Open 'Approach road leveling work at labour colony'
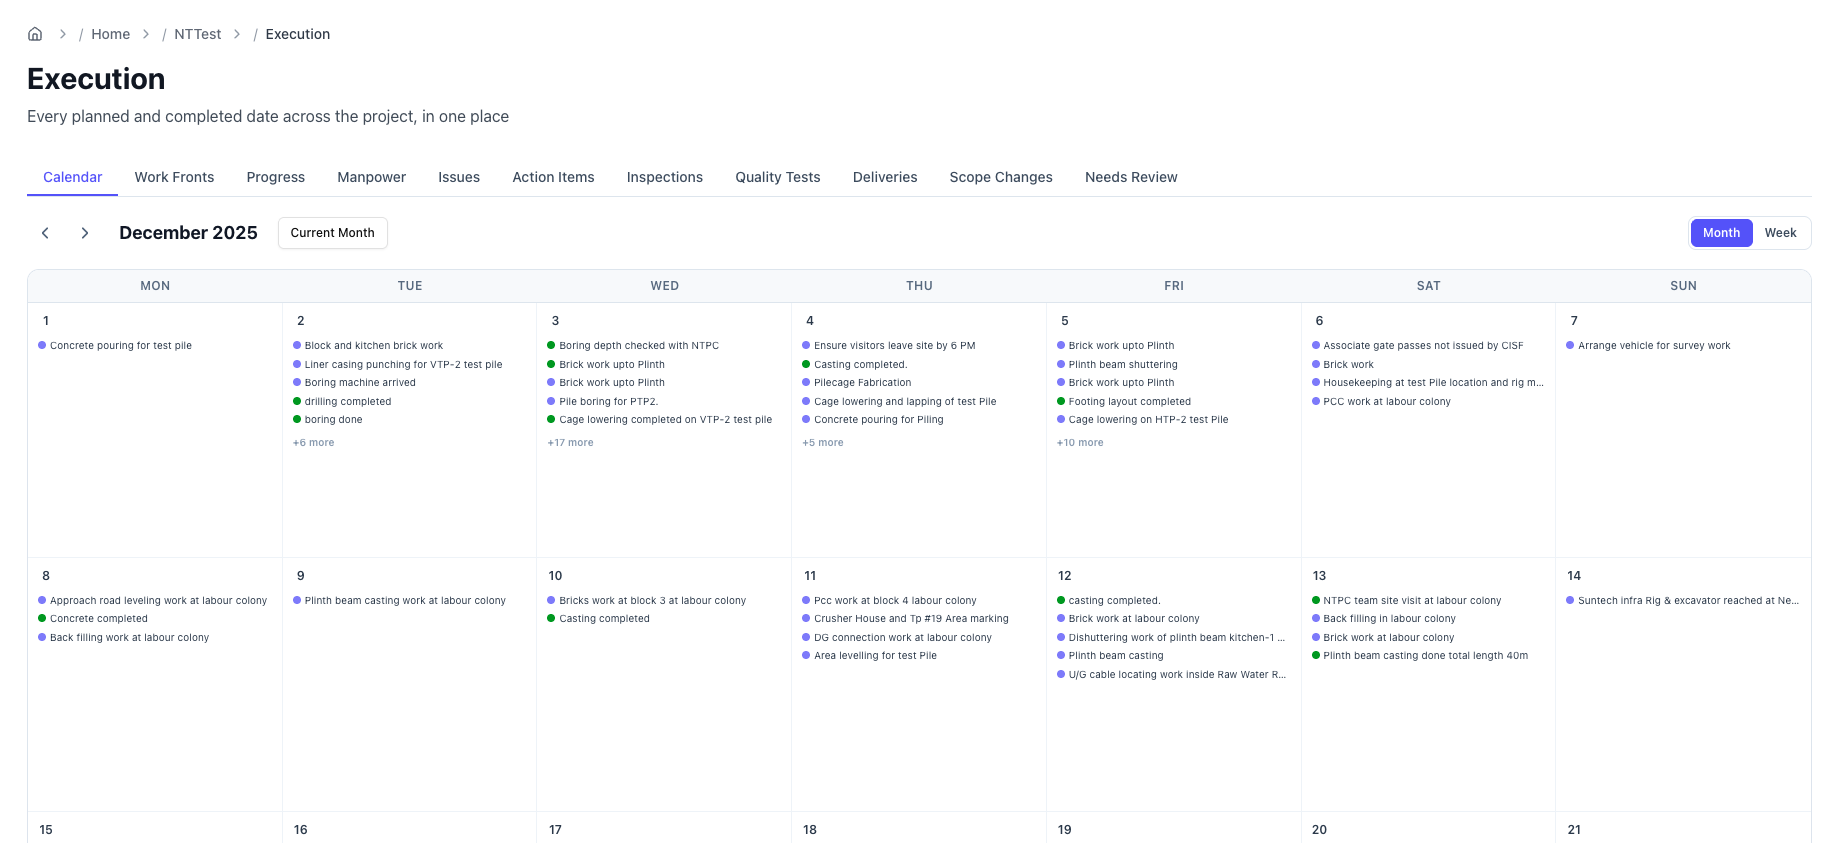The height and width of the screenshot is (843, 1837). pyautogui.click(x=153, y=601)
